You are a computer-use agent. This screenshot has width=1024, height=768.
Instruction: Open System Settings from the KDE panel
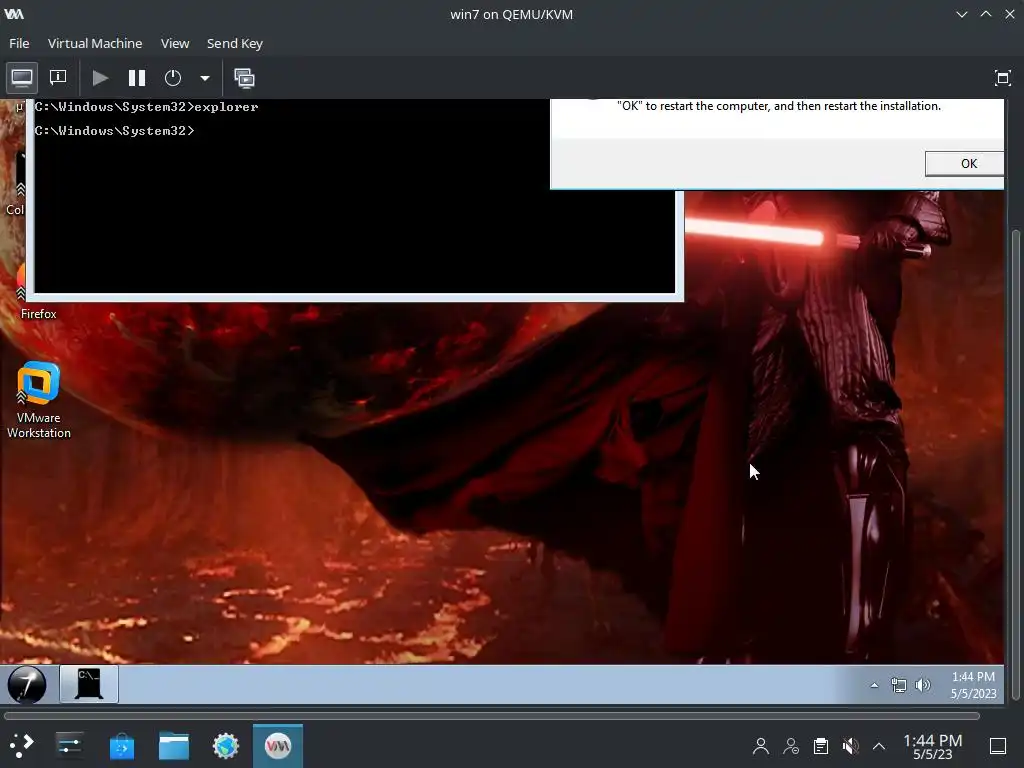point(69,745)
